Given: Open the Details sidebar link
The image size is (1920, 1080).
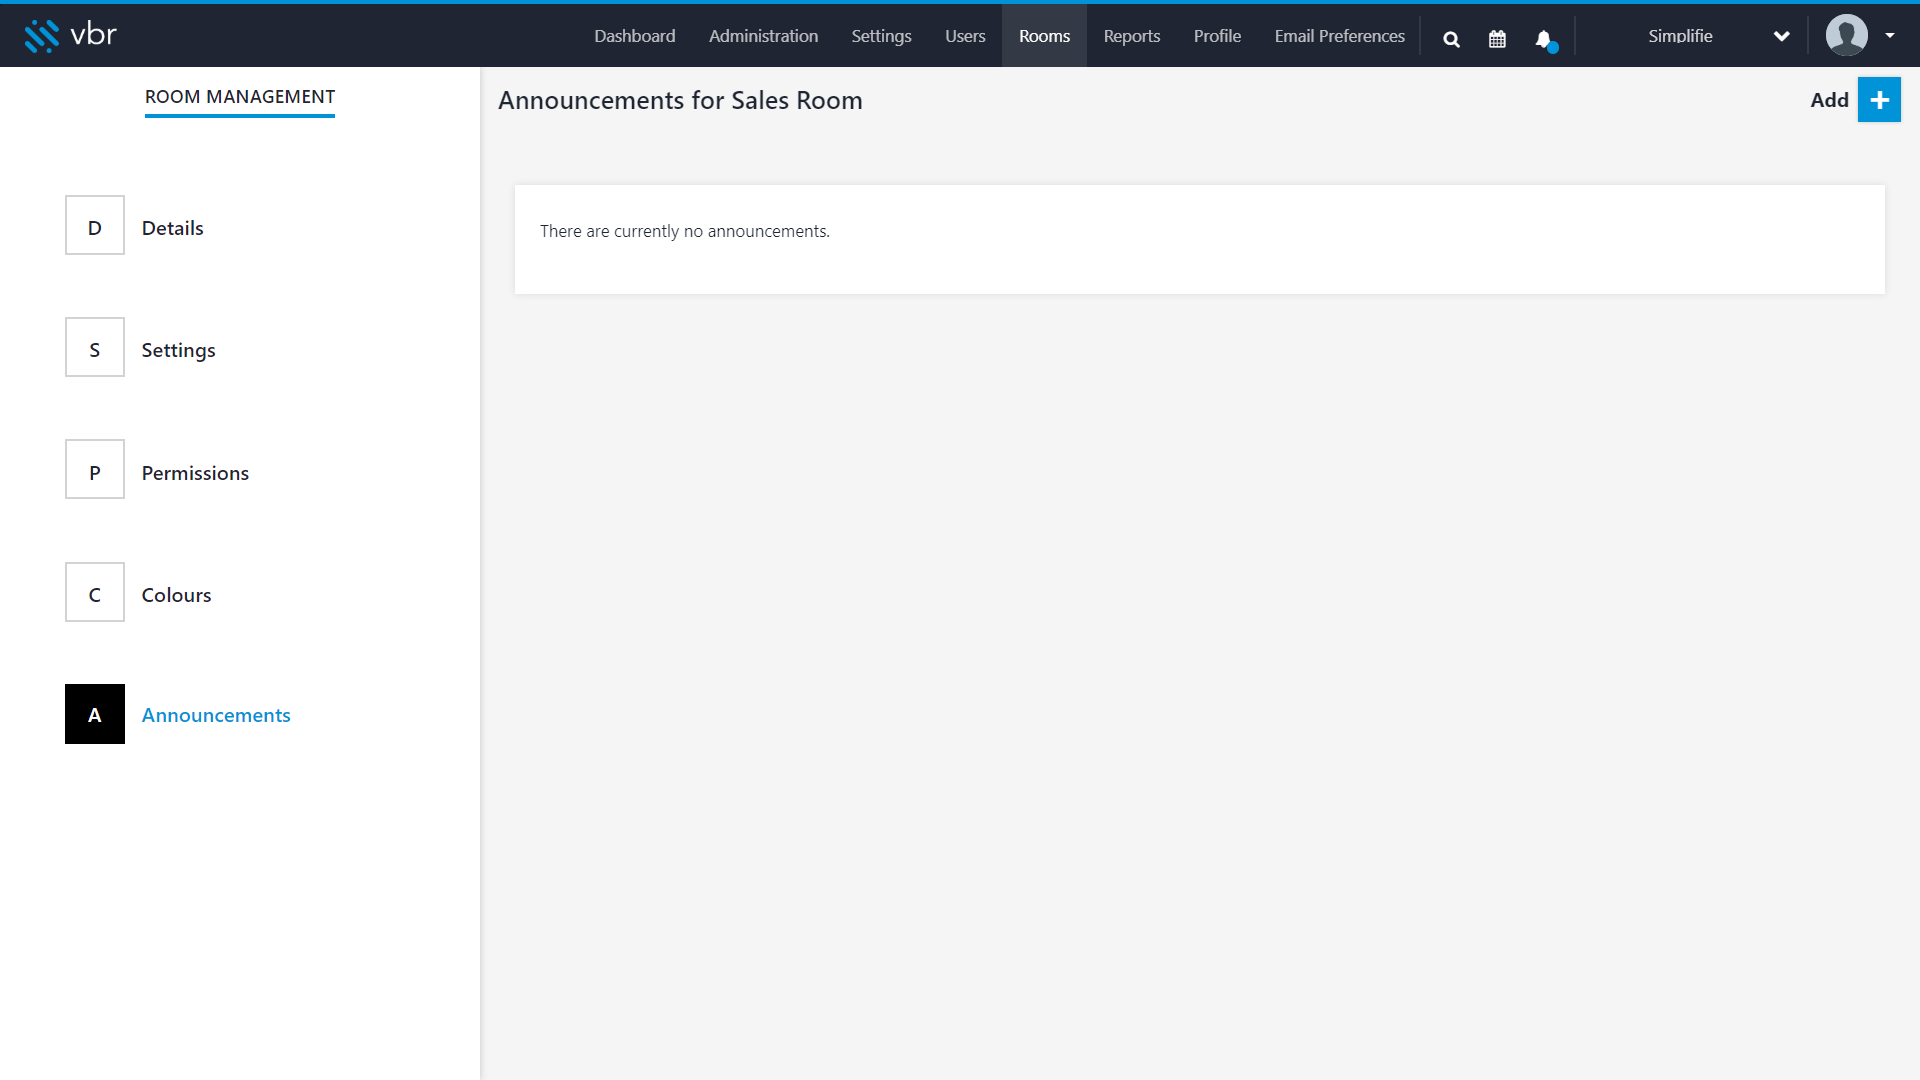Looking at the screenshot, I should click(x=172, y=228).
